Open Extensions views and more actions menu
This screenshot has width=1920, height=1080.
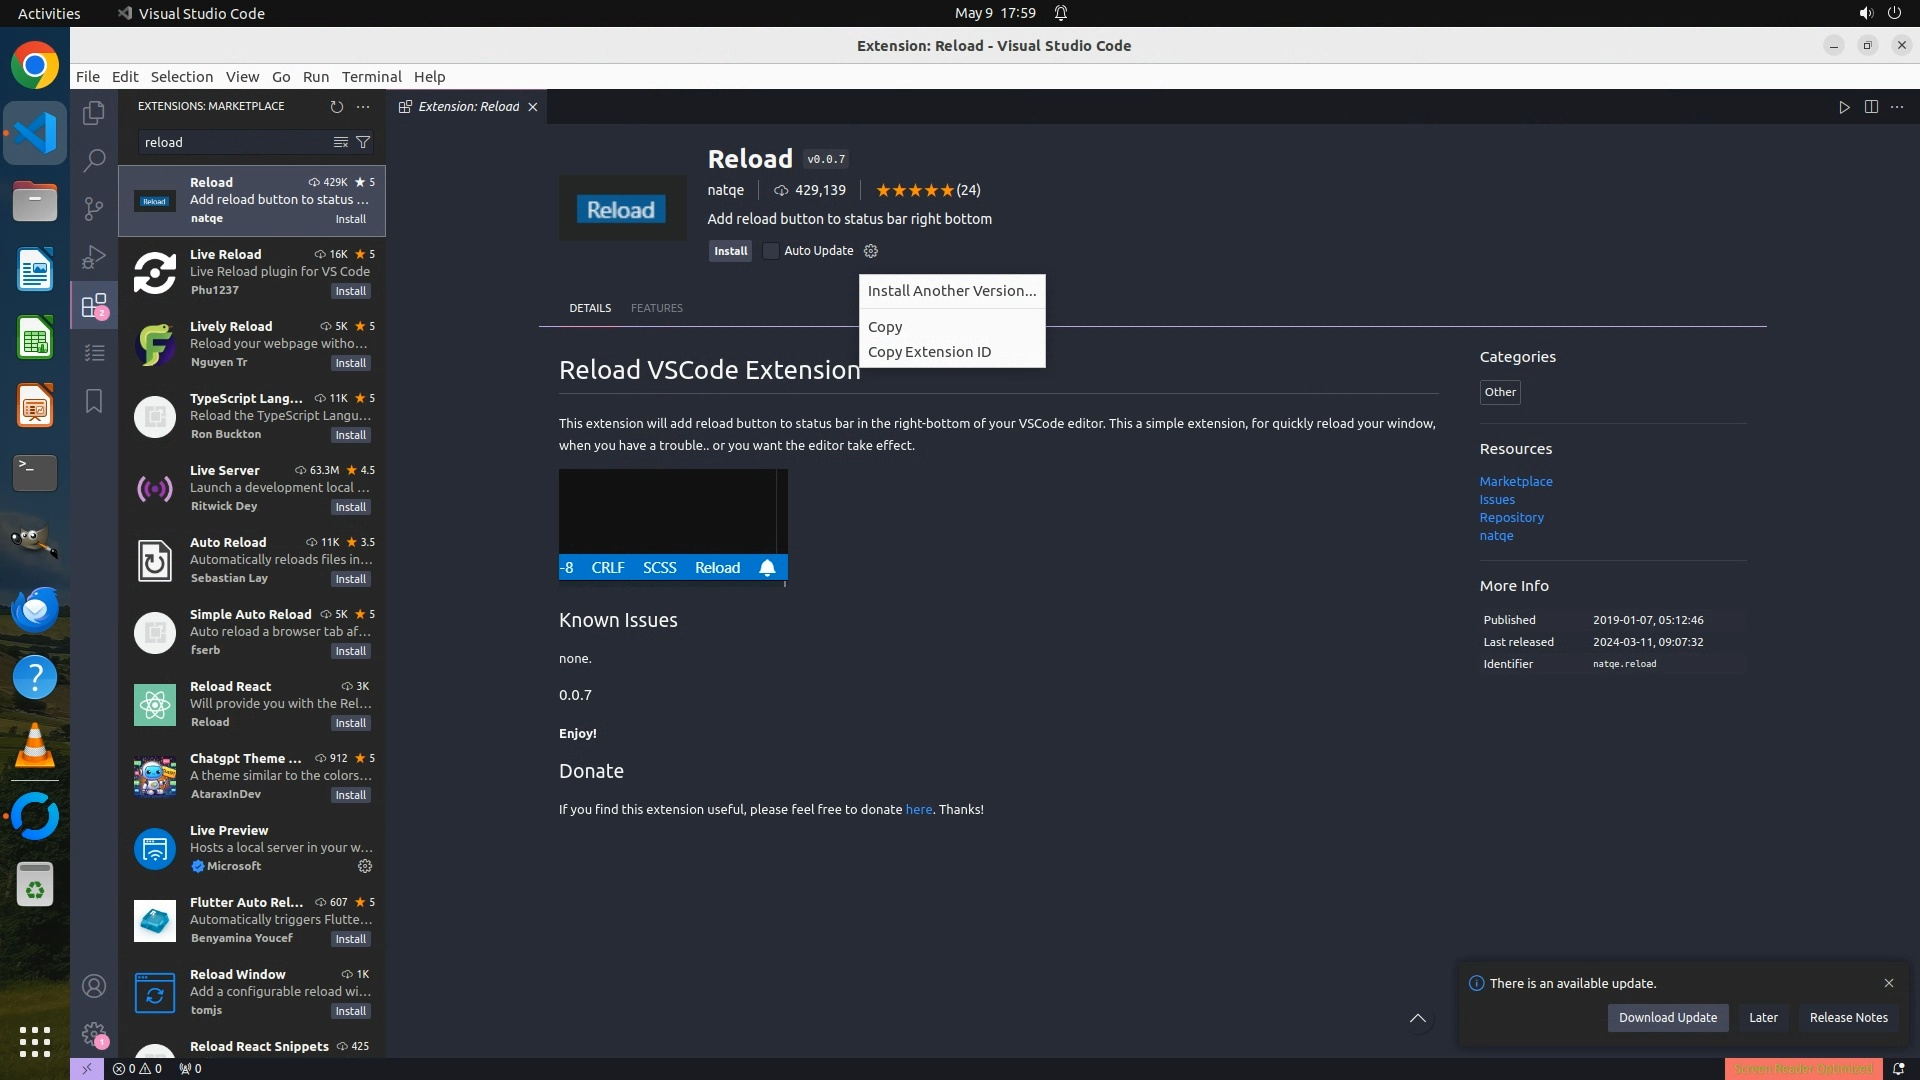(x=363, y=106)
